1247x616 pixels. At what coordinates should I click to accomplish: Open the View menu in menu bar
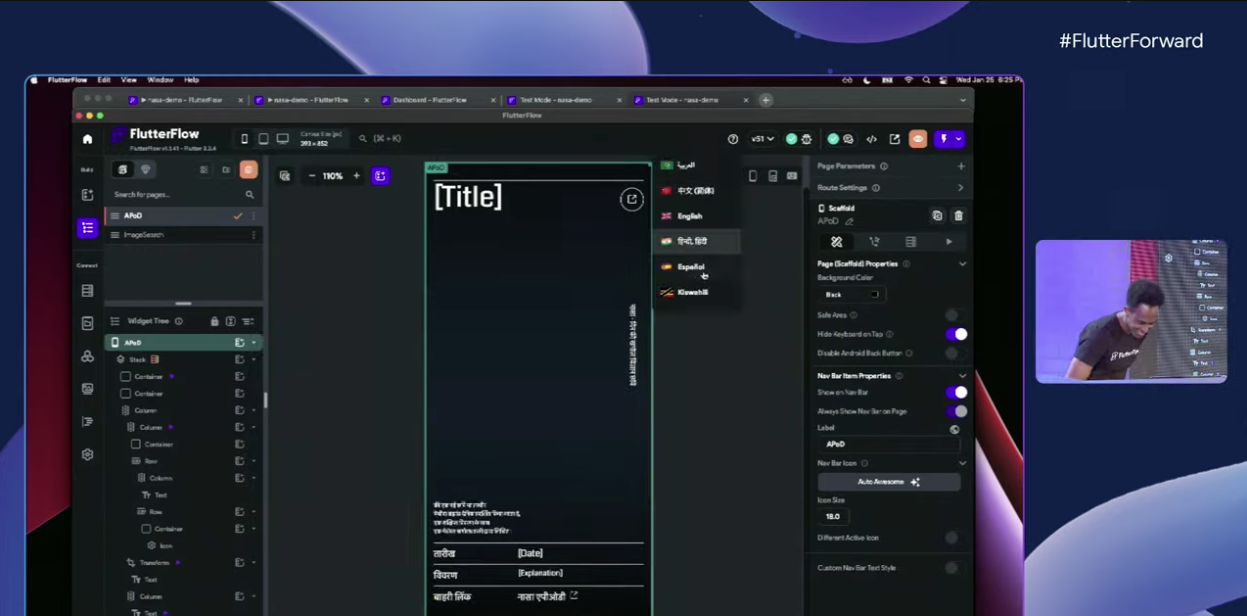point(129,80)
